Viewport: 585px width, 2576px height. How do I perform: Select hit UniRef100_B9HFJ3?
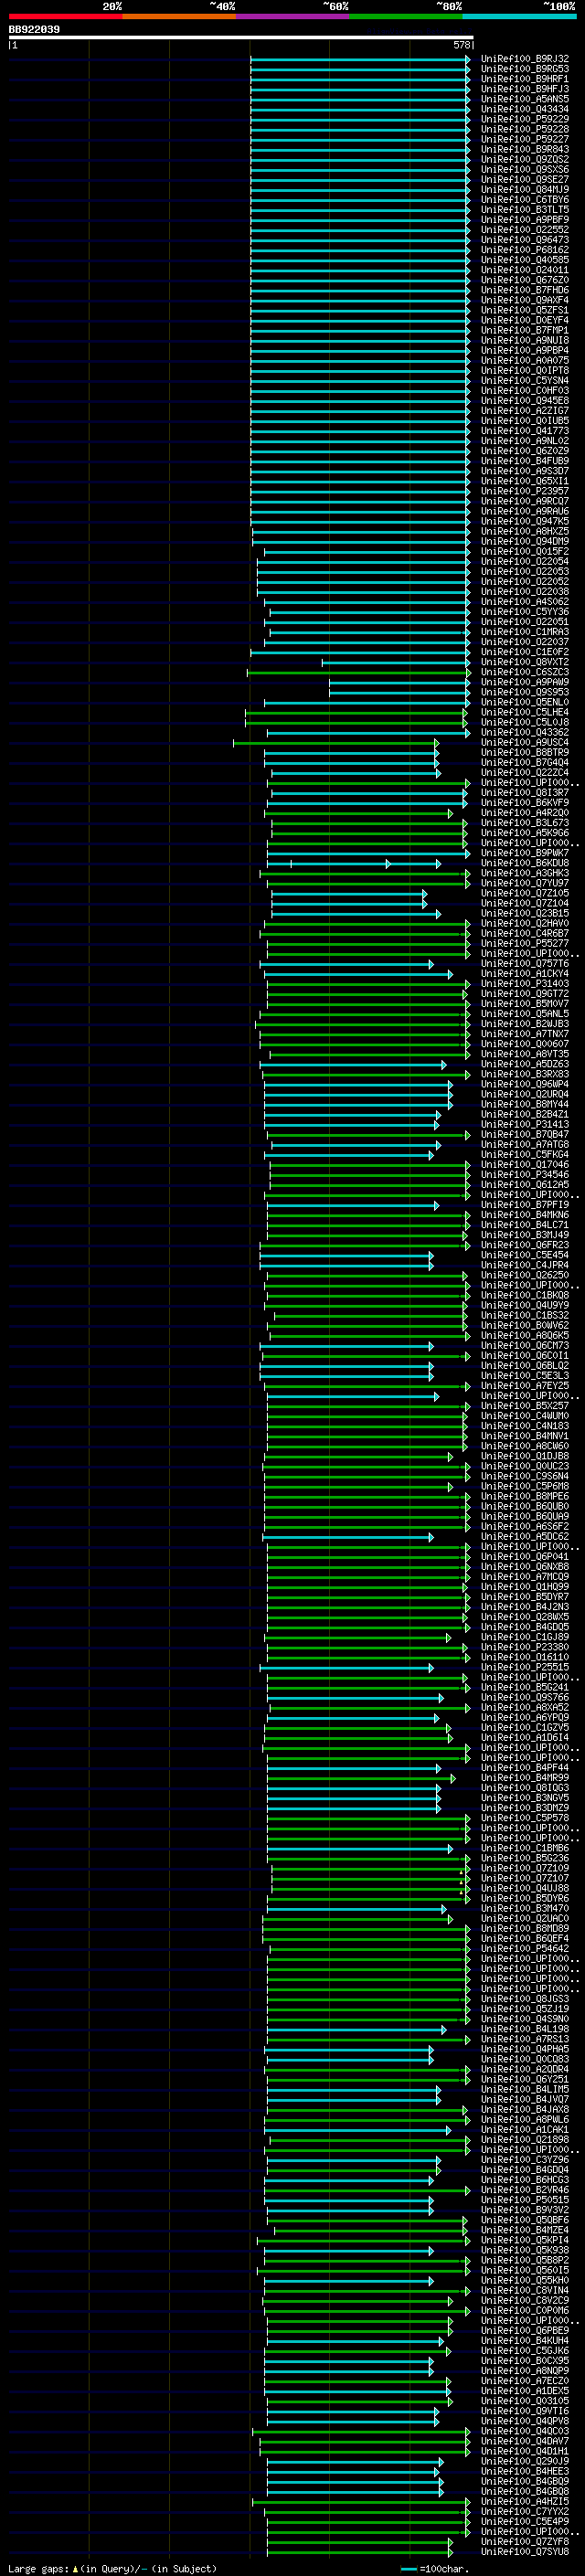pos(525,89)
